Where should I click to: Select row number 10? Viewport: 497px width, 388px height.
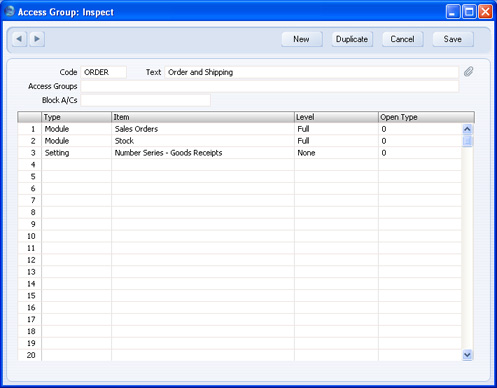click(30, 236)
